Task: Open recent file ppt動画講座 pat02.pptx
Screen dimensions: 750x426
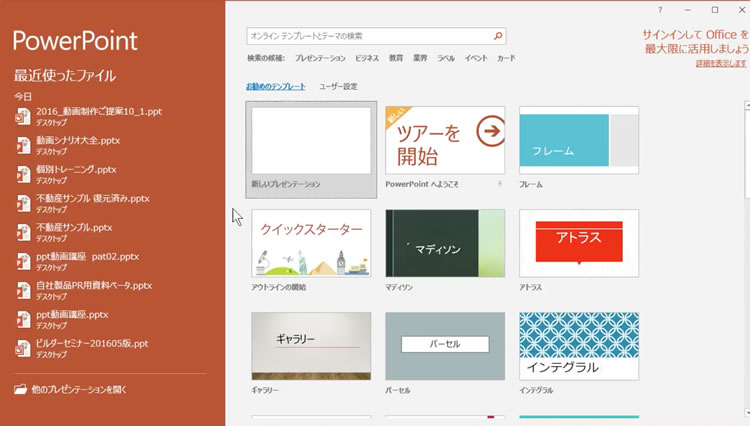Action: tap(88, 257)
